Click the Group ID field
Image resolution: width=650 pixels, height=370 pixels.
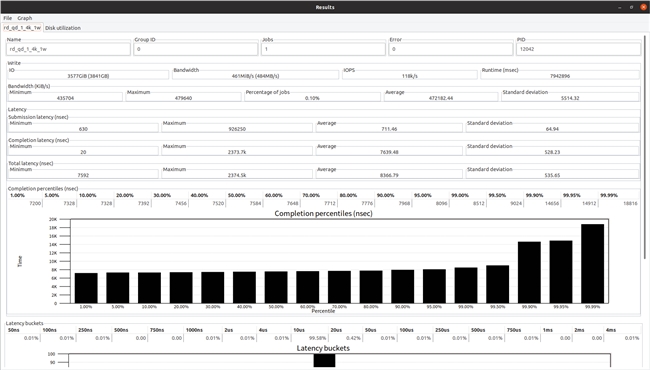(196, 49)
